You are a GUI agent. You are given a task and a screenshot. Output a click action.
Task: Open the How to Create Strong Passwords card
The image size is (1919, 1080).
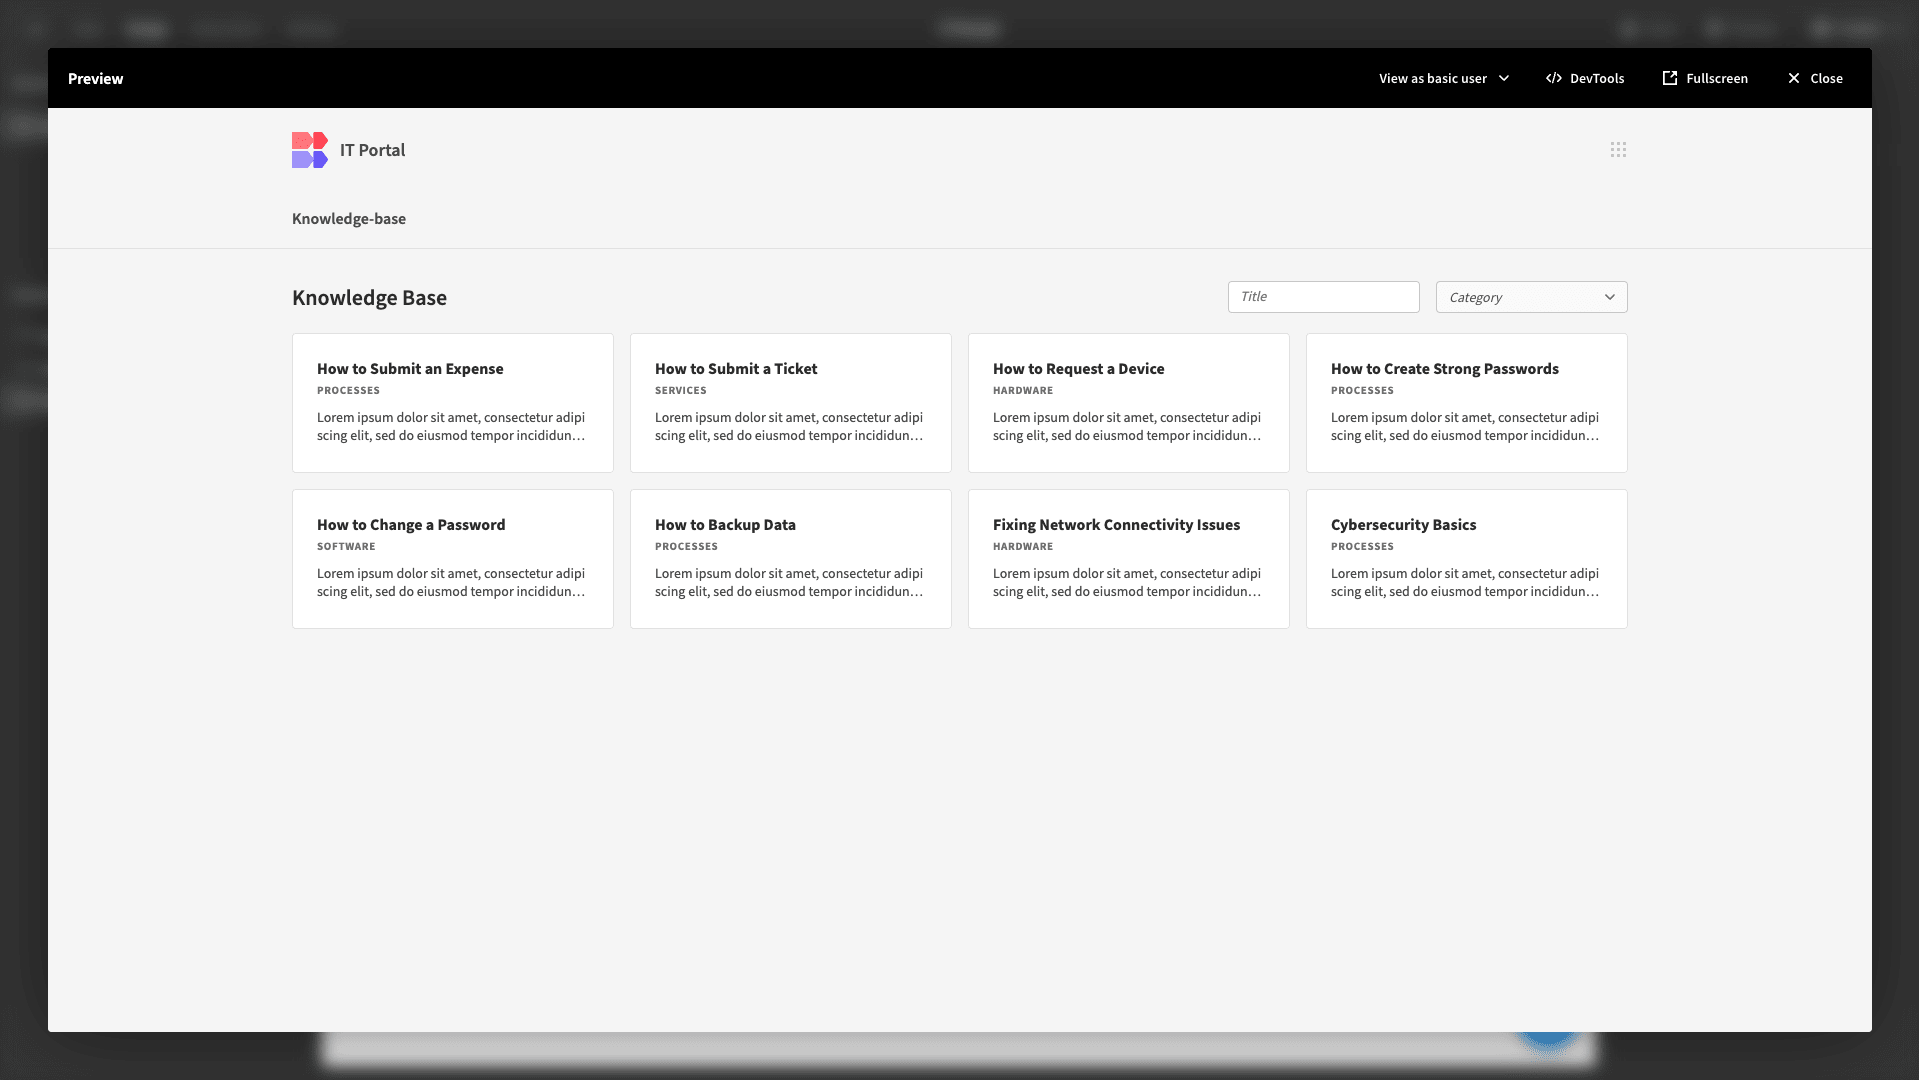1467,403
